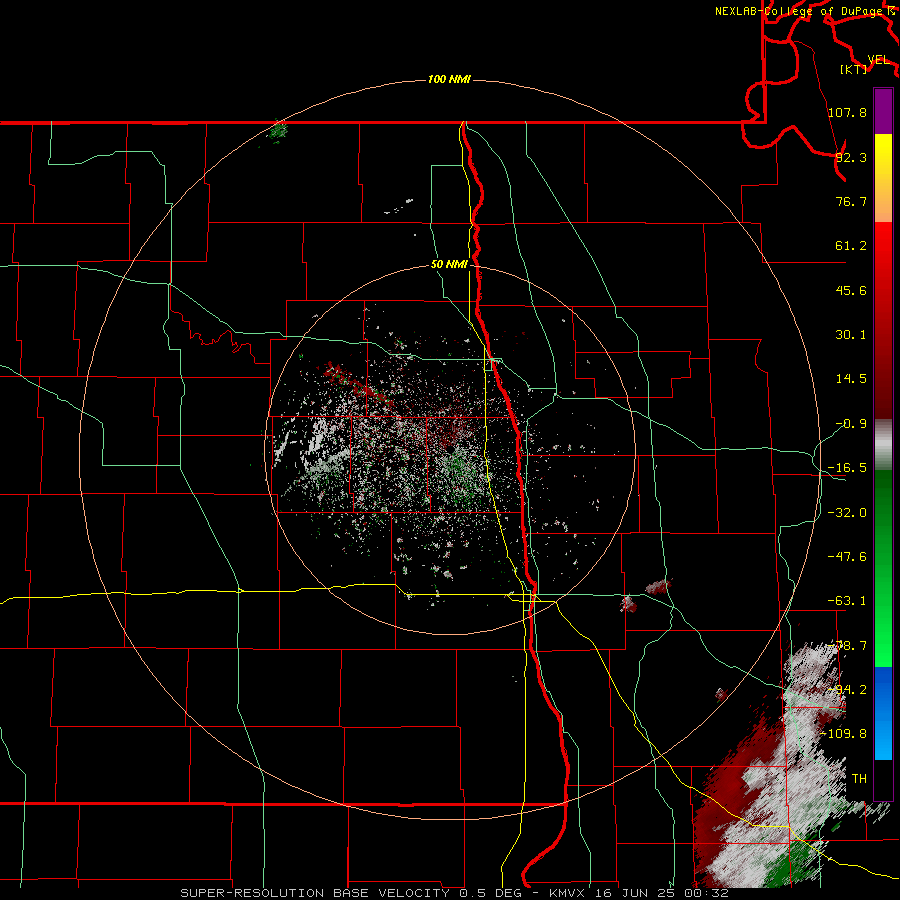The width and height of the screenshot is (900, 900).
Task: Pick the gray segment of the color bar
Action: tap(883, 445)
